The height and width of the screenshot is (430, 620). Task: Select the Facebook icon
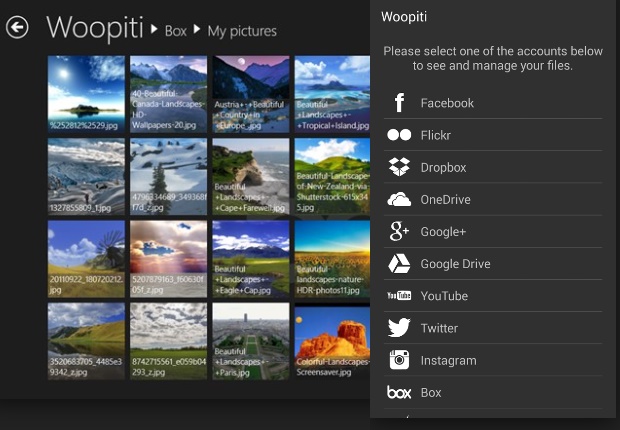pos(399,103)
